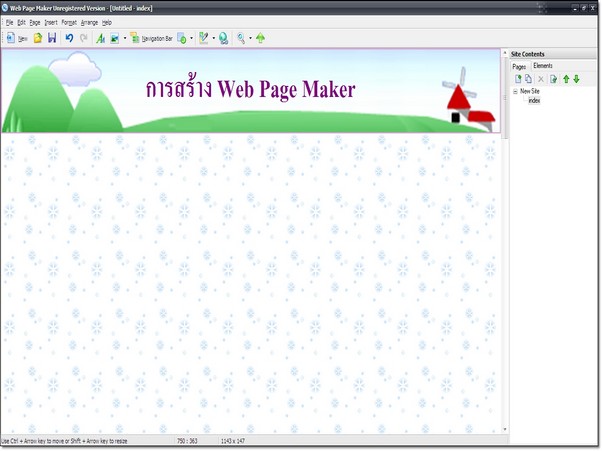This screenshot has height=451, width=602.
Task: Duplicate the page with the copy icon
Action: coord(528,79)
